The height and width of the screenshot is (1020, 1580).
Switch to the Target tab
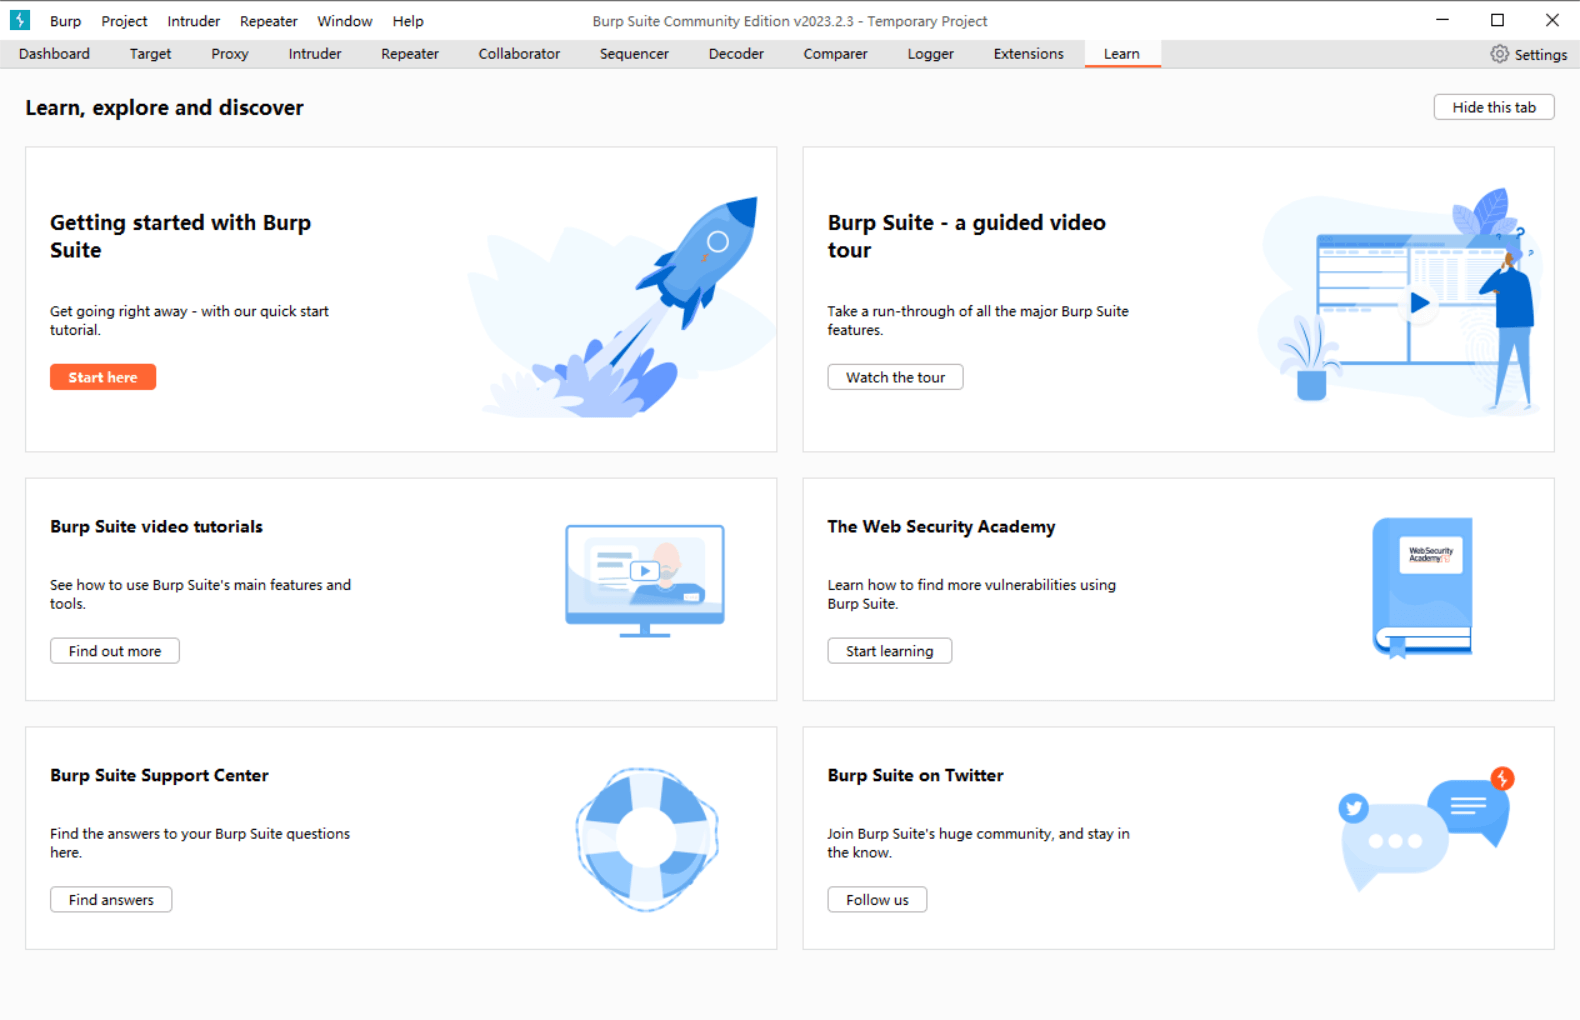(150, 54)
